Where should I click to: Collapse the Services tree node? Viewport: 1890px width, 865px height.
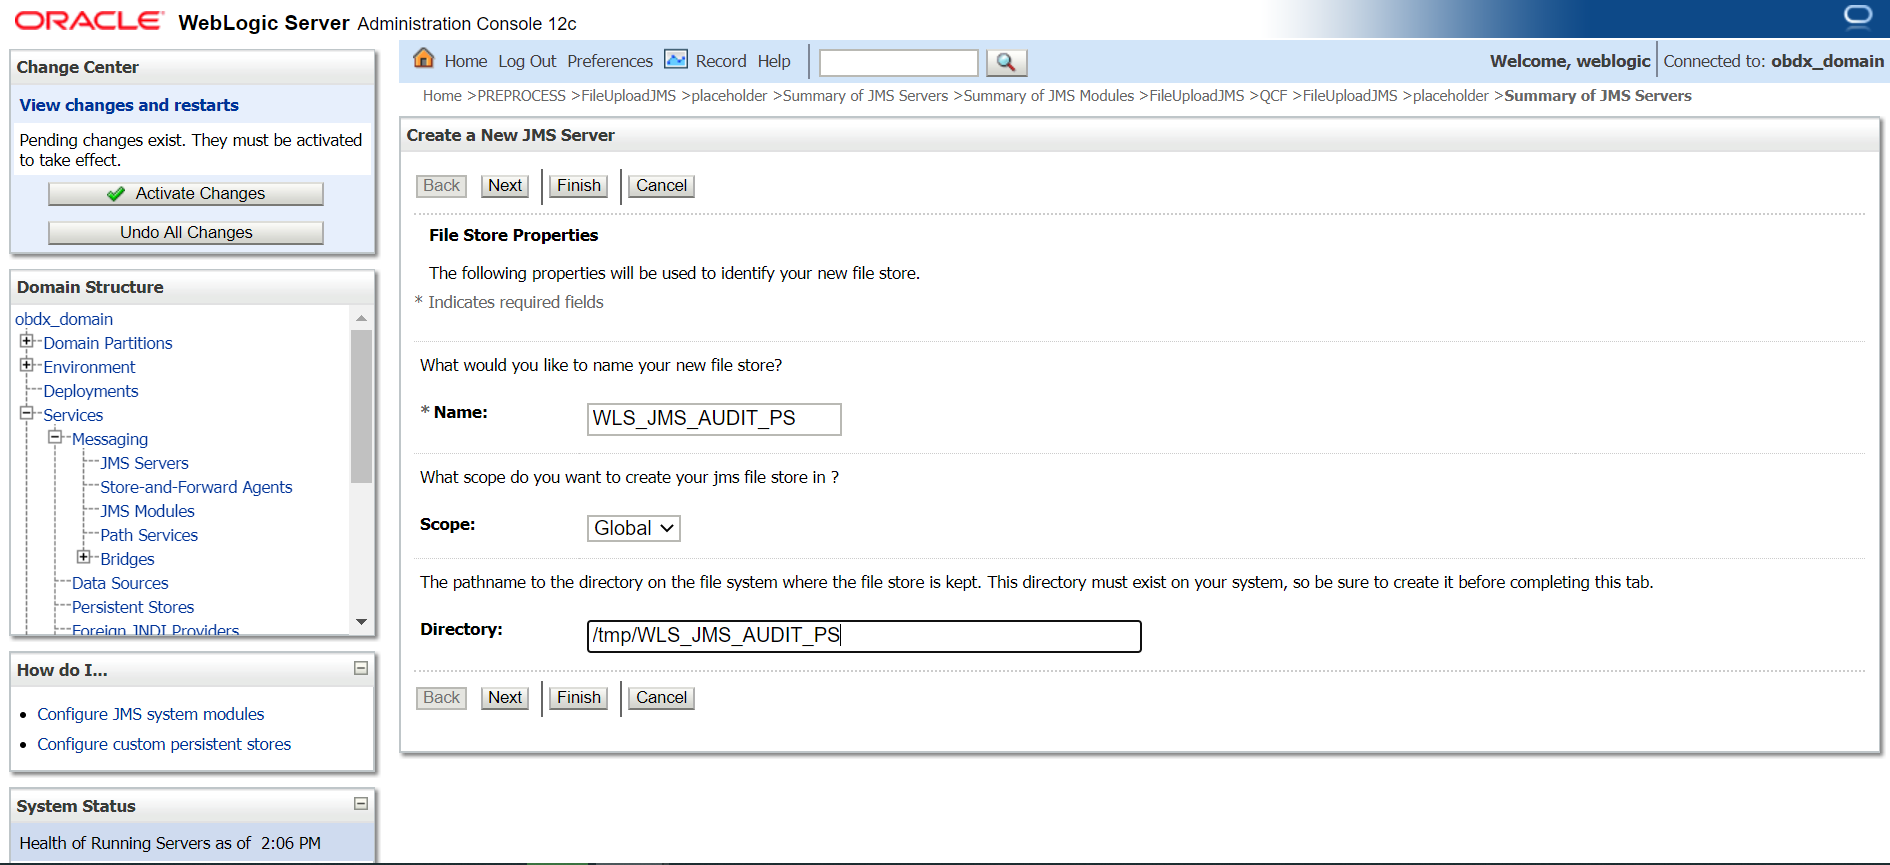click(x=27, y=413)
